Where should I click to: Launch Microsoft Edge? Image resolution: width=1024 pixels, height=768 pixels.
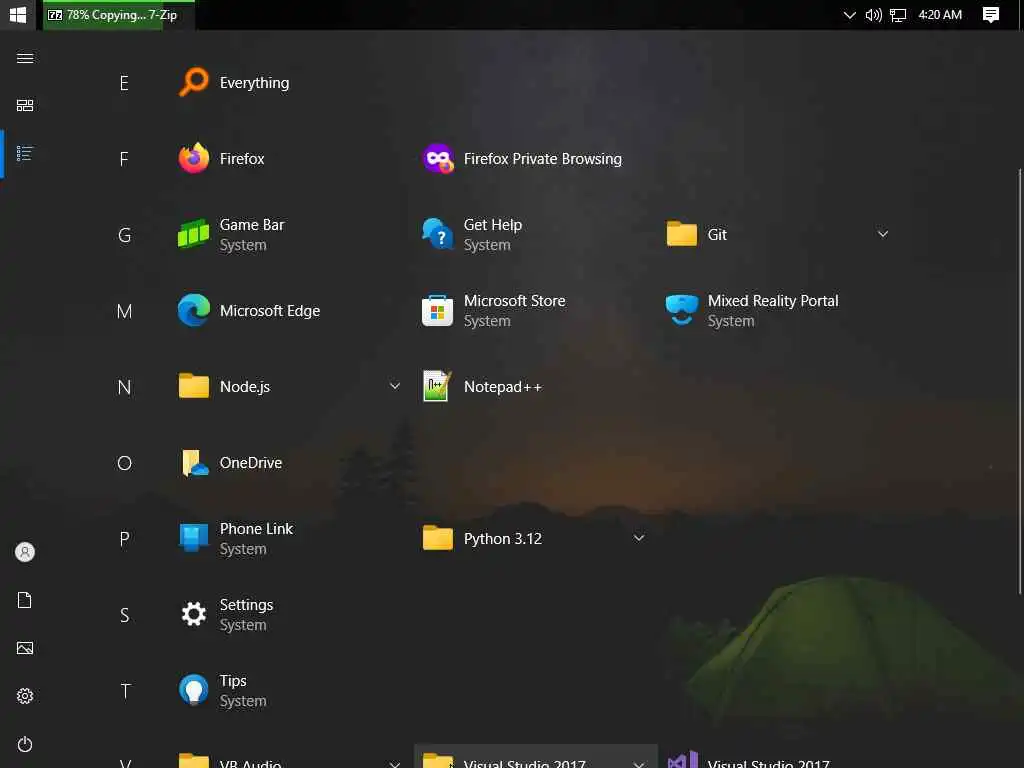click(x=249, y=311)
